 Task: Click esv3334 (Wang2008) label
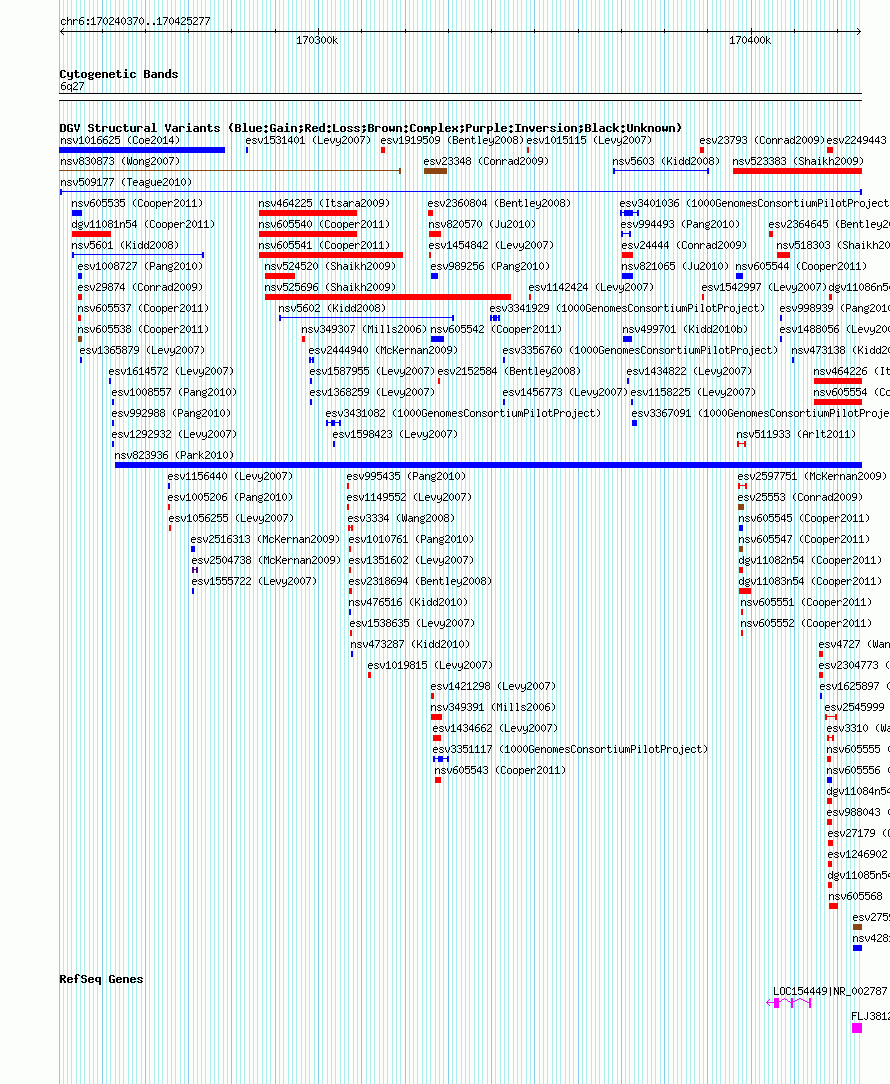point(401,518)
